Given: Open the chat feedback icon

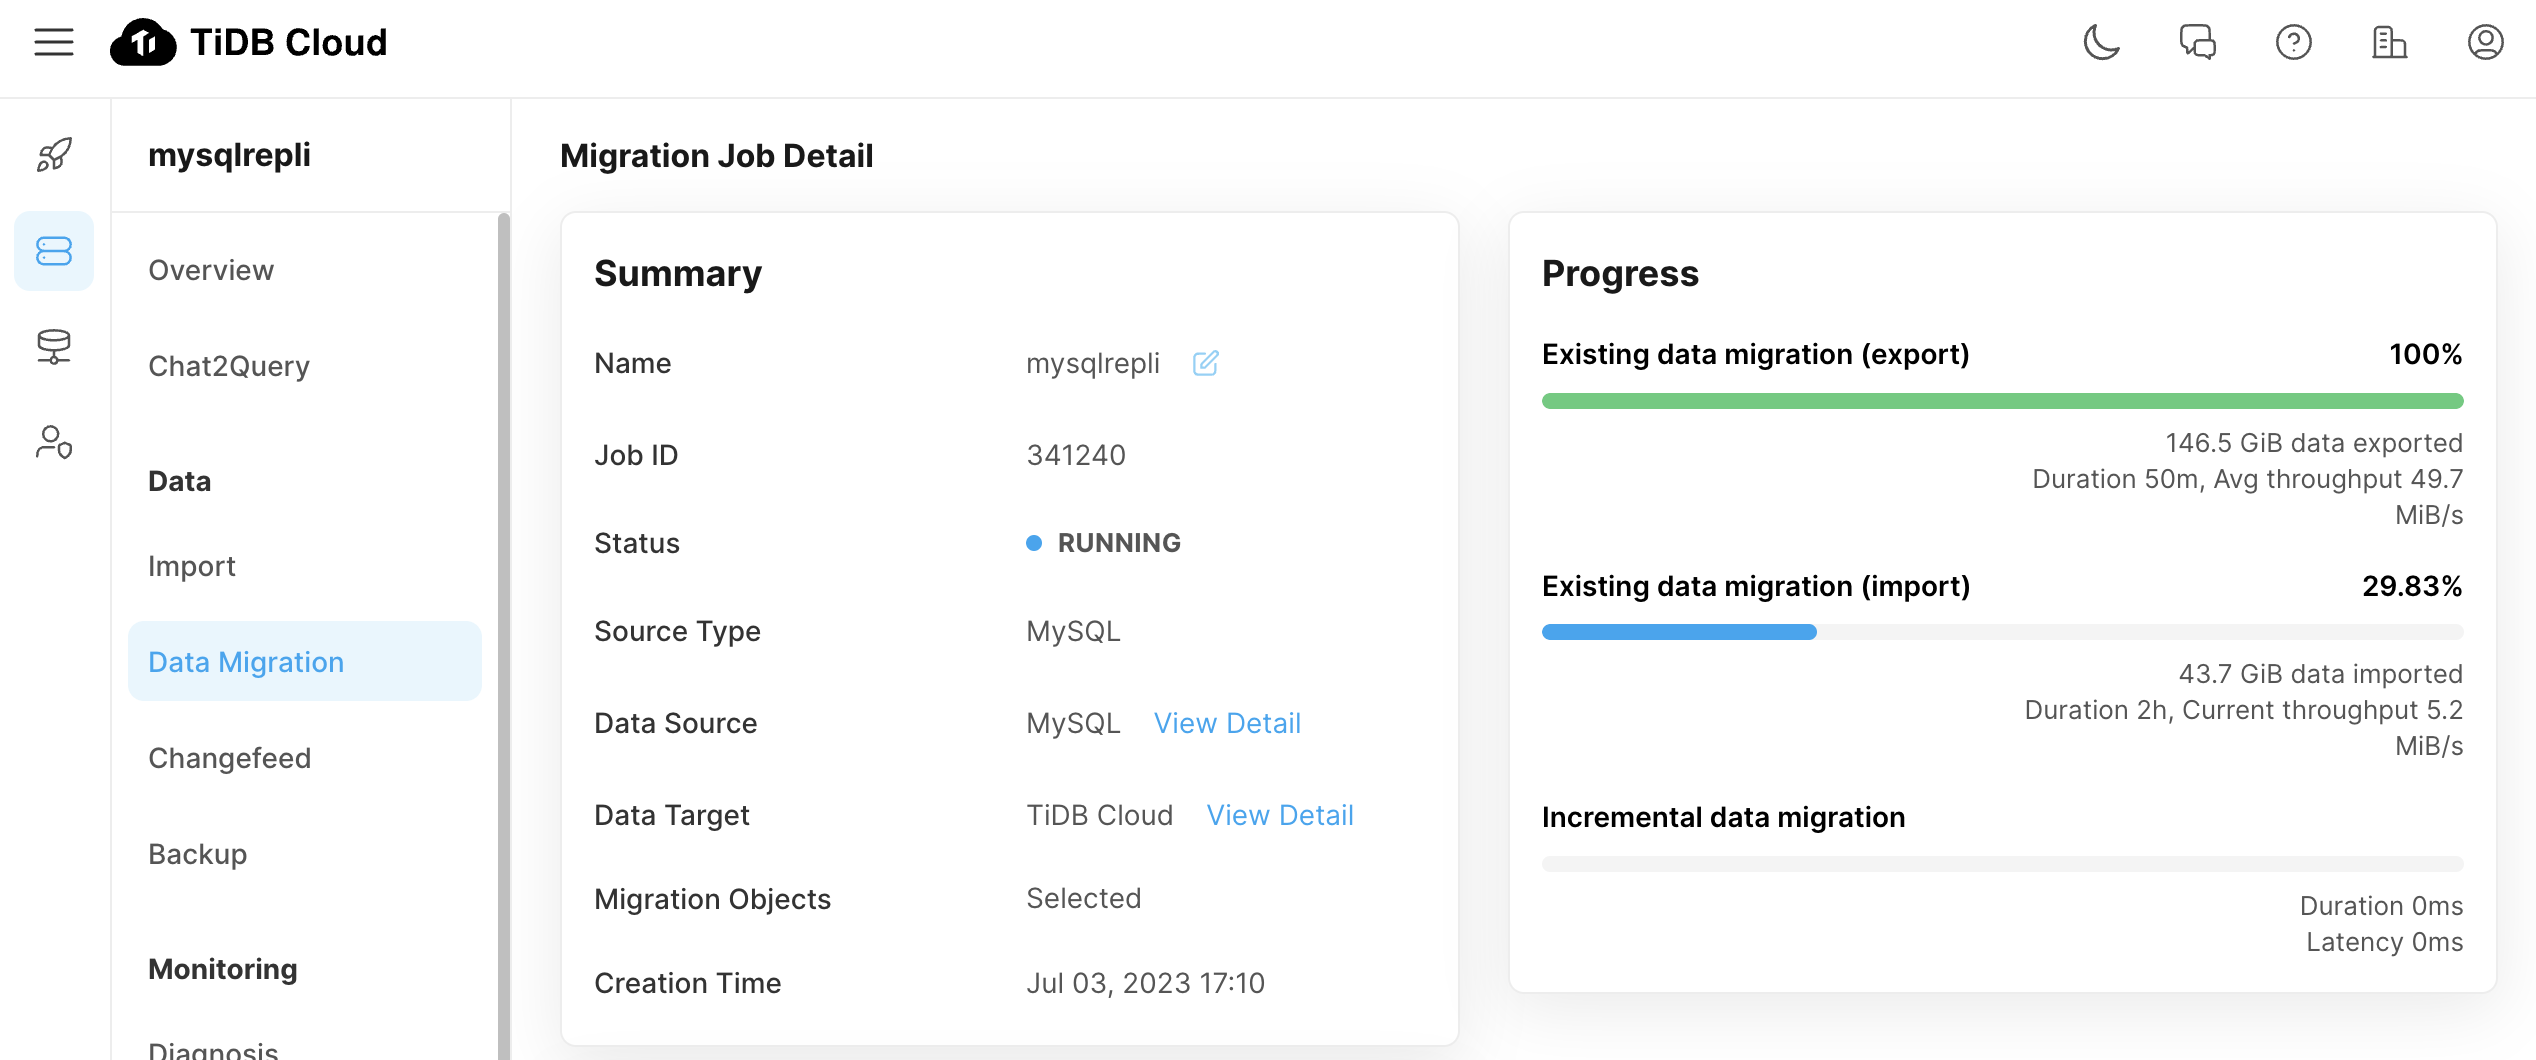Looking at the screenshot, I should 2197,42.
